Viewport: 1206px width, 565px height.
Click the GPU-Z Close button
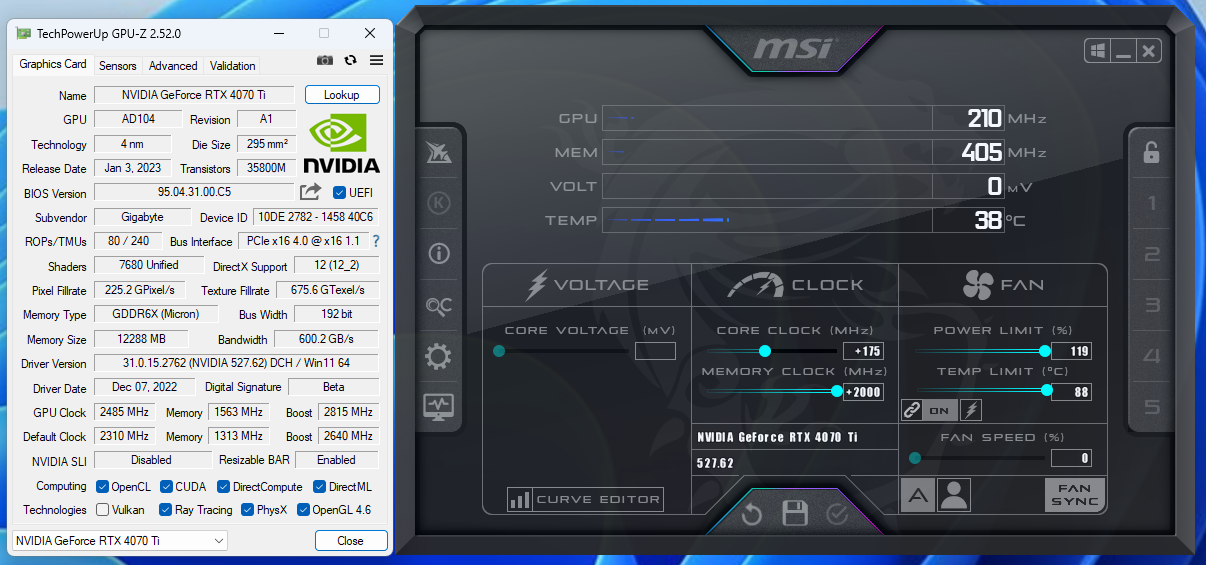(351, 541)
